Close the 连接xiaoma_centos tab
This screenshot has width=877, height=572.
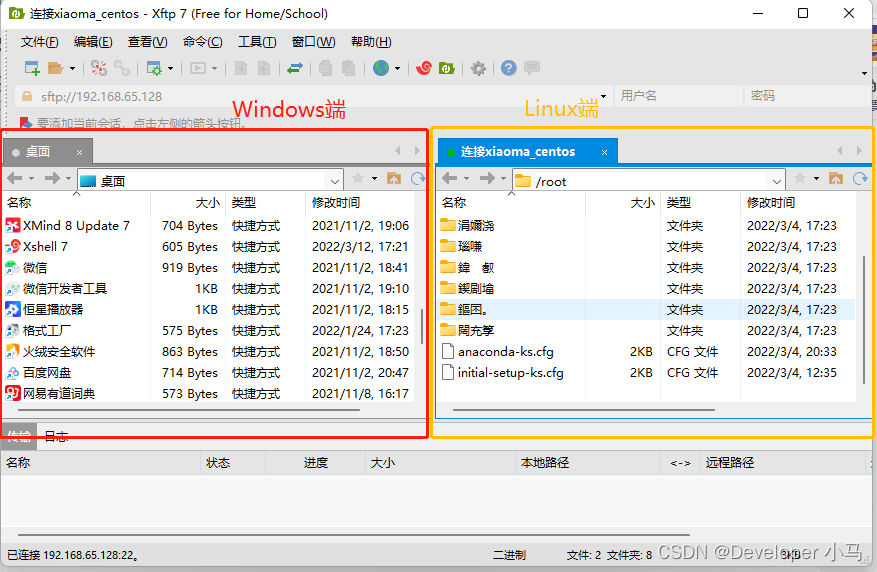tap(604, 152)
